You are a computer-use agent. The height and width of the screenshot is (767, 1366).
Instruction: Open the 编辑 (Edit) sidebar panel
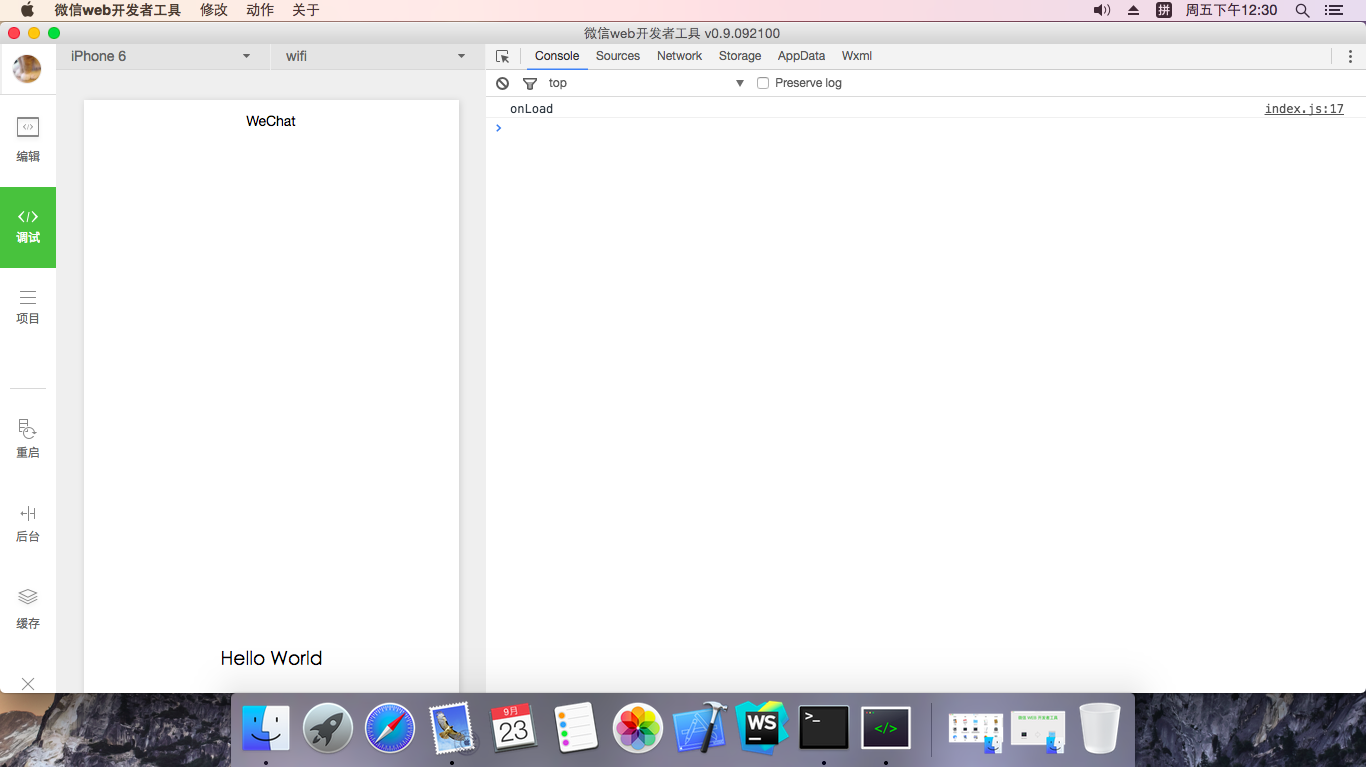point(28,140)
